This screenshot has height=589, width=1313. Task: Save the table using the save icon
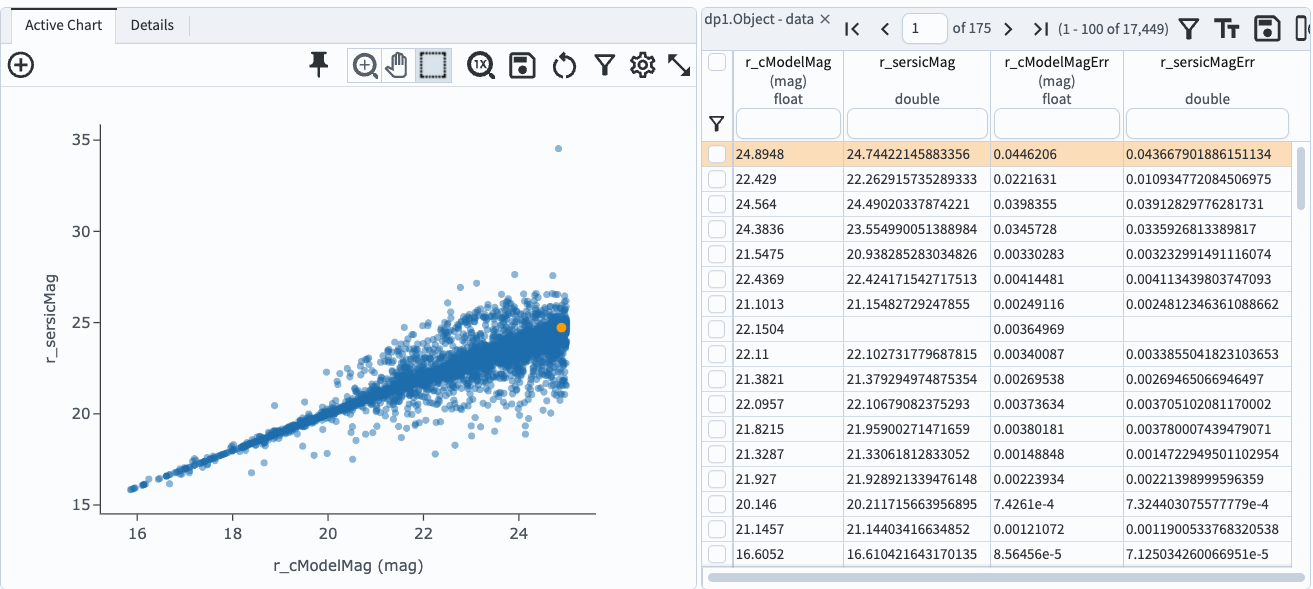tap(1268, 28)
